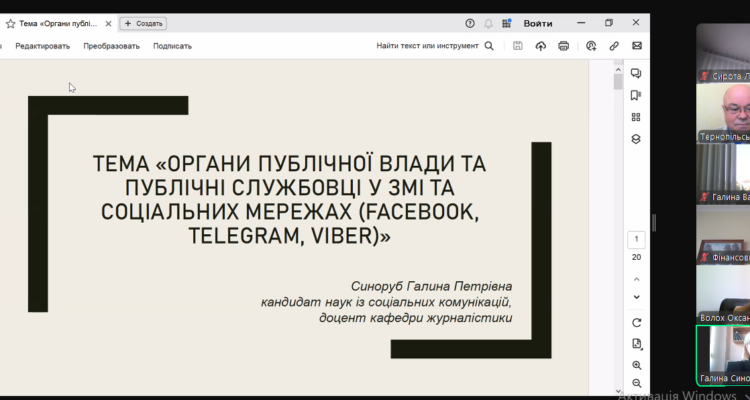This screenshot has width=750, height=400.
Task: Click the "Войти" sign-in button
Action: [538, 23]
